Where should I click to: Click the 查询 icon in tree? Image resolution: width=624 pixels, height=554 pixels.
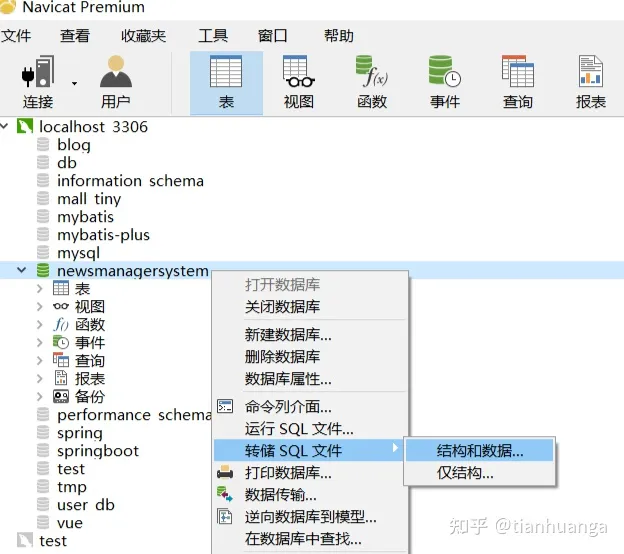click(x=61, y=360)
